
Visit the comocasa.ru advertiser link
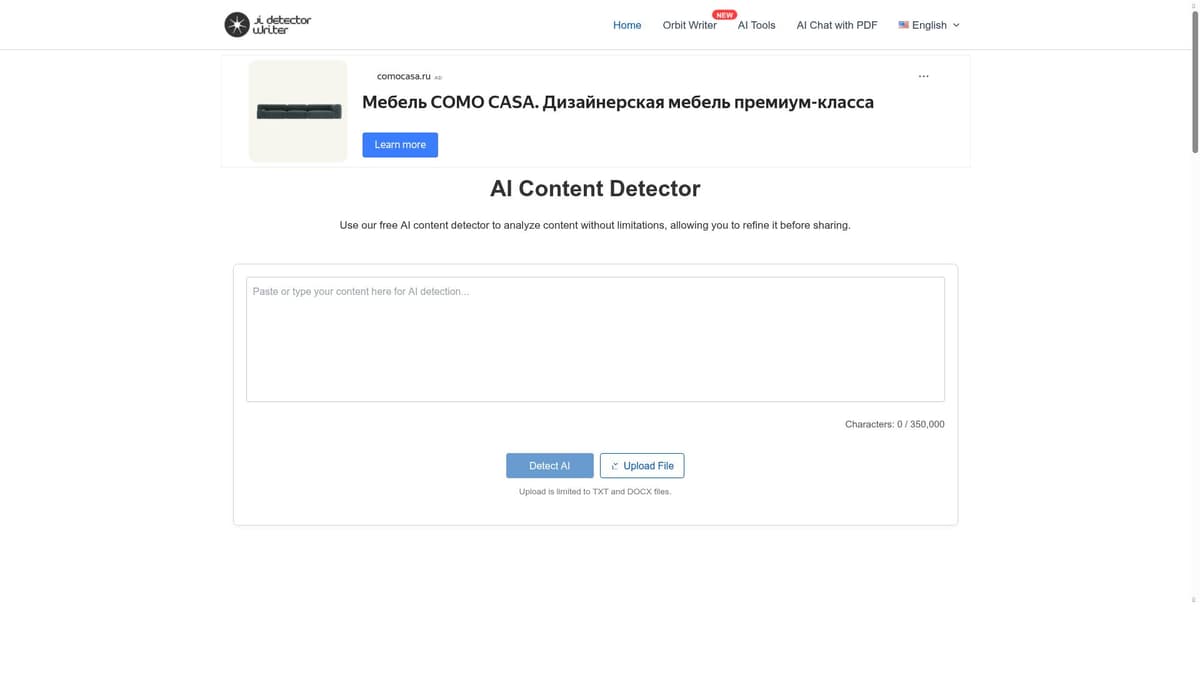(x=402, y=75)
